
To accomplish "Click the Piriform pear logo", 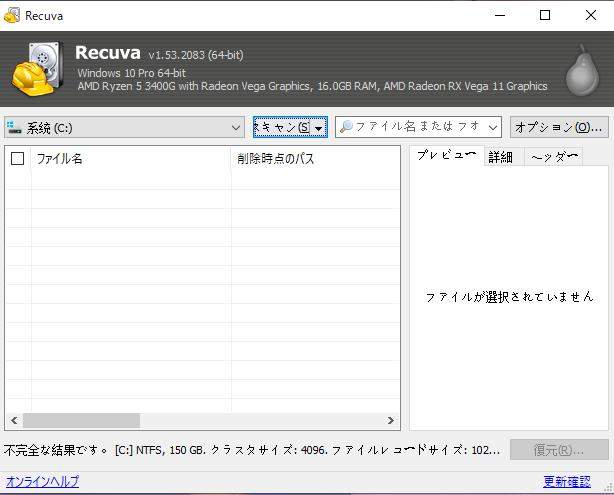I will click(x=582, y=70).
